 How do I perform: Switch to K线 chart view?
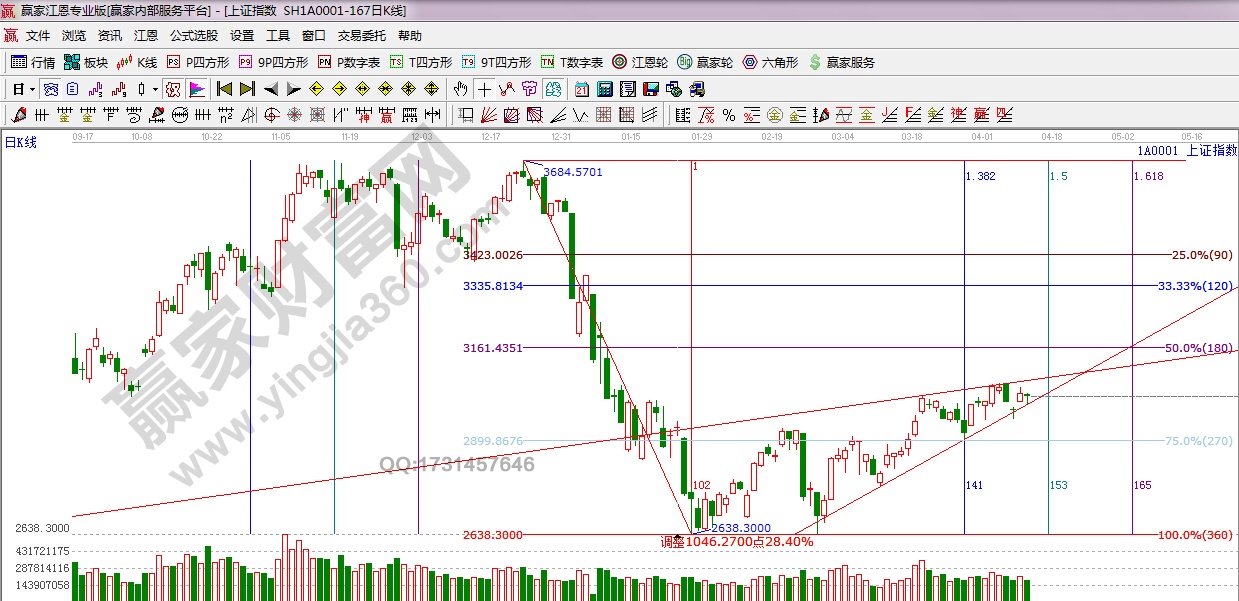click(x=137, y=62)
